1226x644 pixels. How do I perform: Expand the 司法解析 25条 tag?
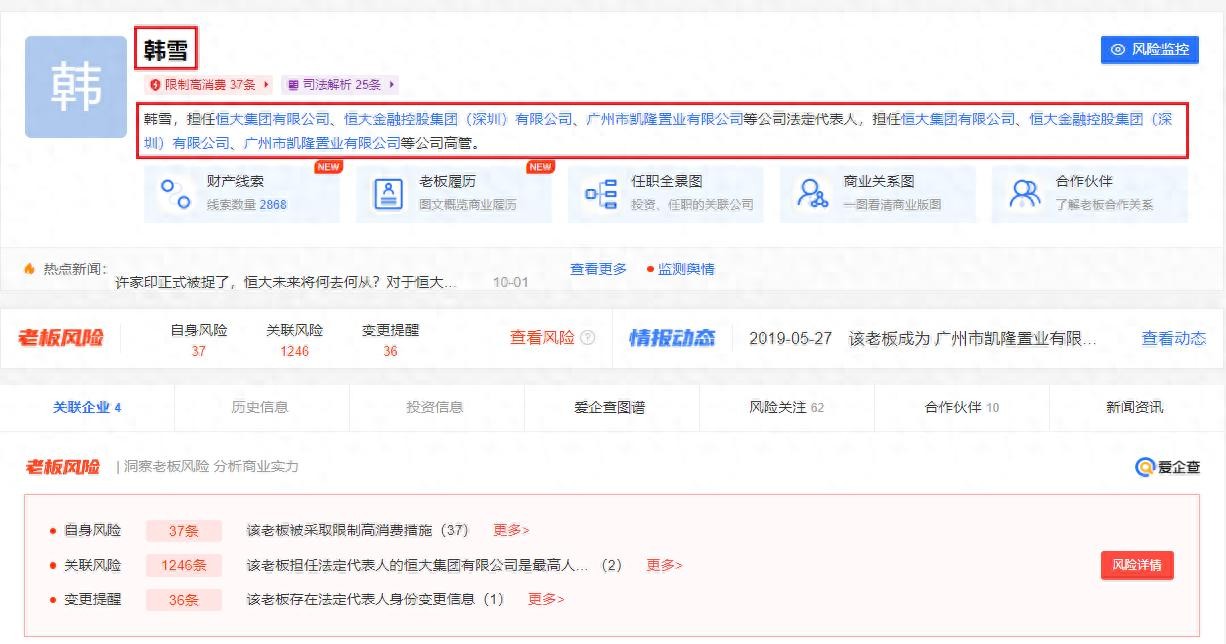[x=340, y=85]
